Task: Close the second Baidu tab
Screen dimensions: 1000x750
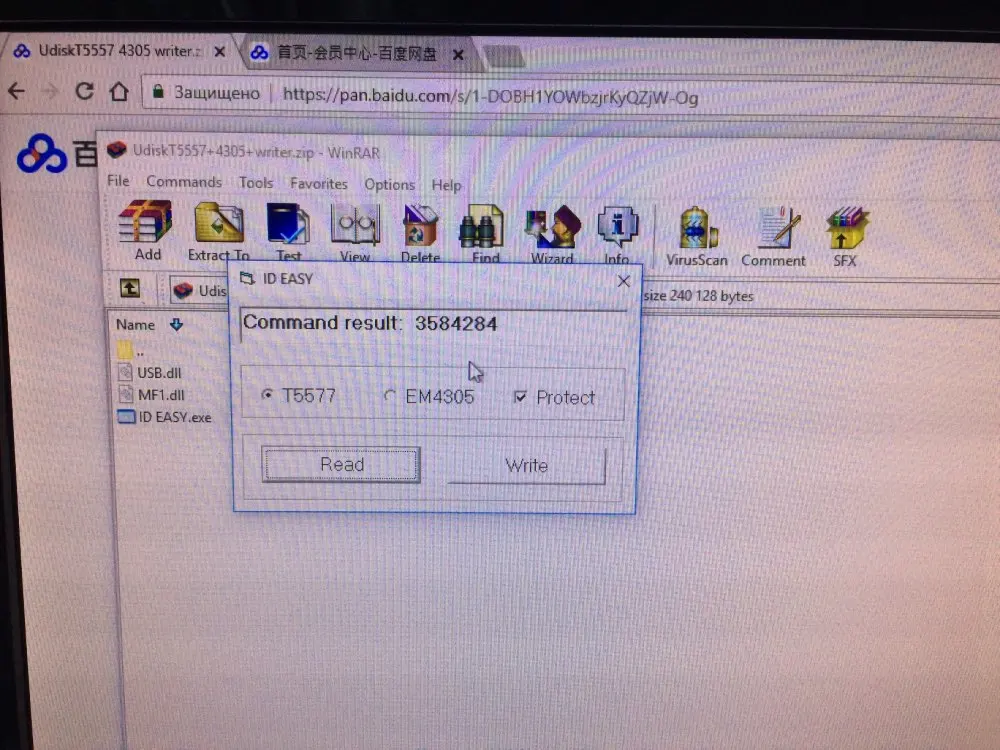Action: click(x=458, y=55)
